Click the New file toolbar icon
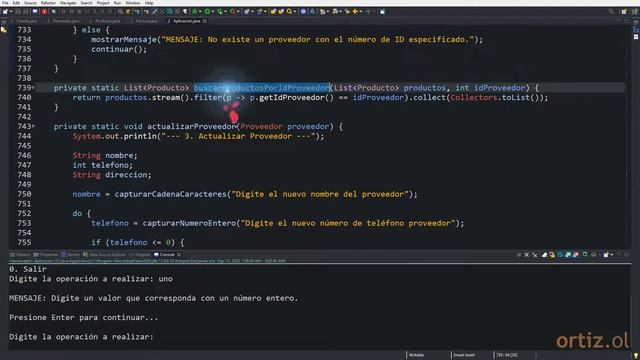The image size is (640, 360). point(5,11)
